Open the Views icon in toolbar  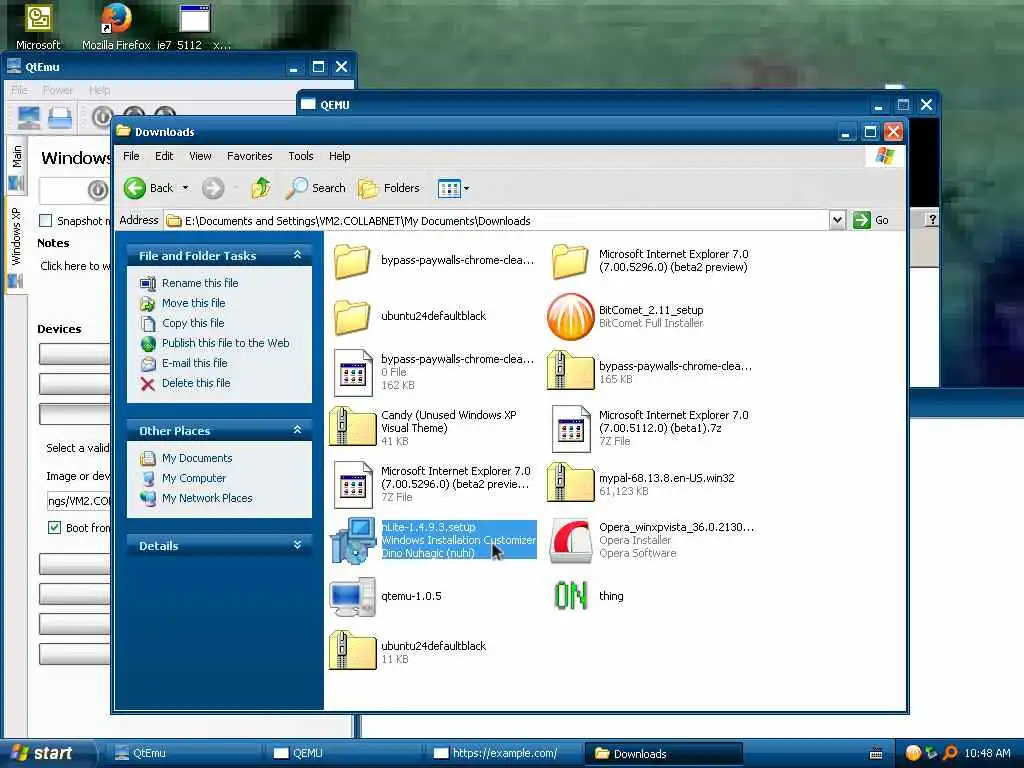point(448,189)
